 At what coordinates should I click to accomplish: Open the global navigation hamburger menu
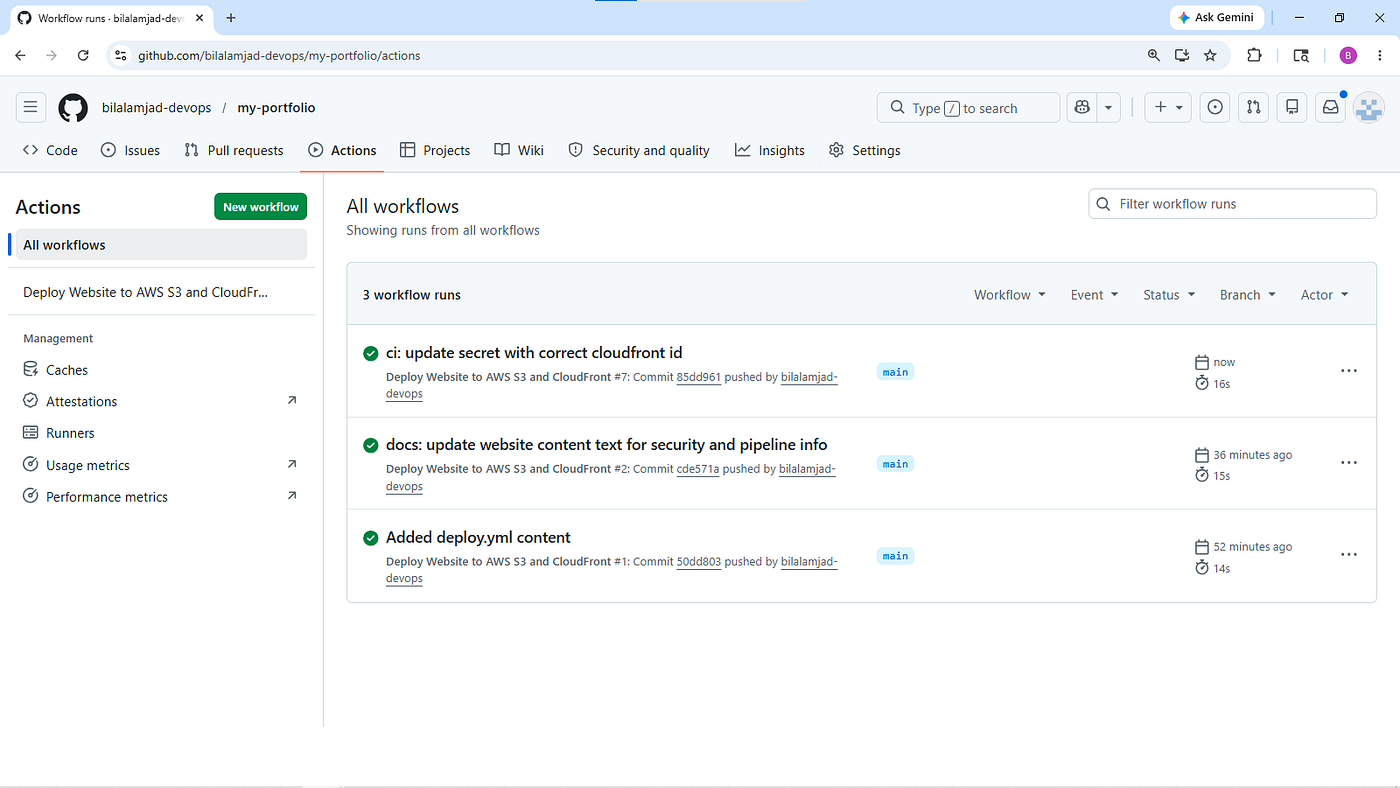click(30, 108)
